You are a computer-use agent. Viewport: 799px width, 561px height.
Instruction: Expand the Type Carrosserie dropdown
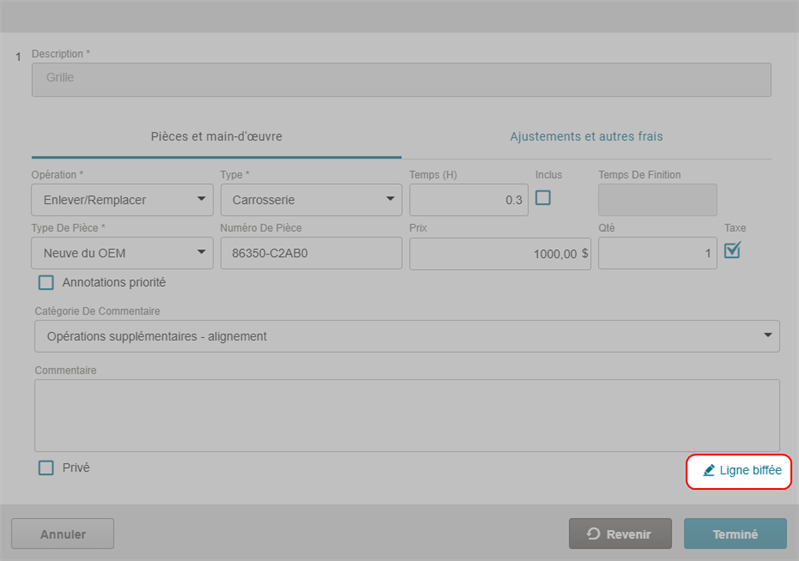coord(310,200)
